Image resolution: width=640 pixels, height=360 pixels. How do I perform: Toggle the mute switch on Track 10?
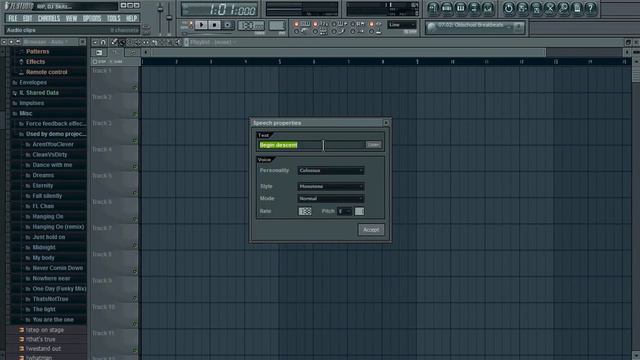click(x=134, y=324)
